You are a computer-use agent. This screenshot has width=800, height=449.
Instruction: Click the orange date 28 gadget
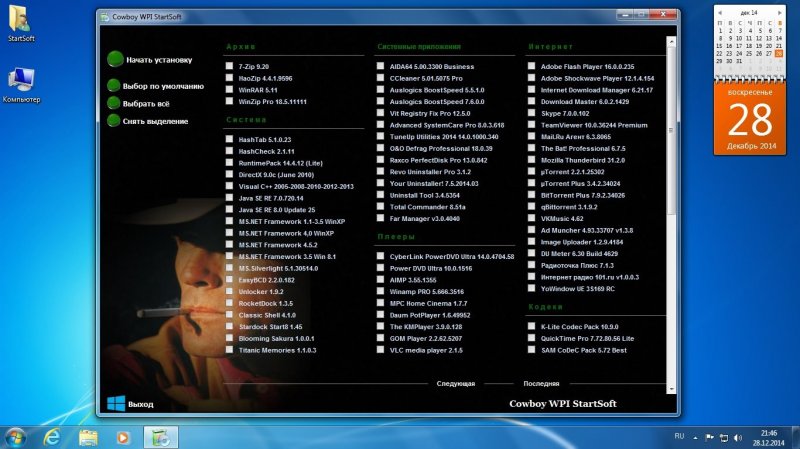click(x=749, y=119)
